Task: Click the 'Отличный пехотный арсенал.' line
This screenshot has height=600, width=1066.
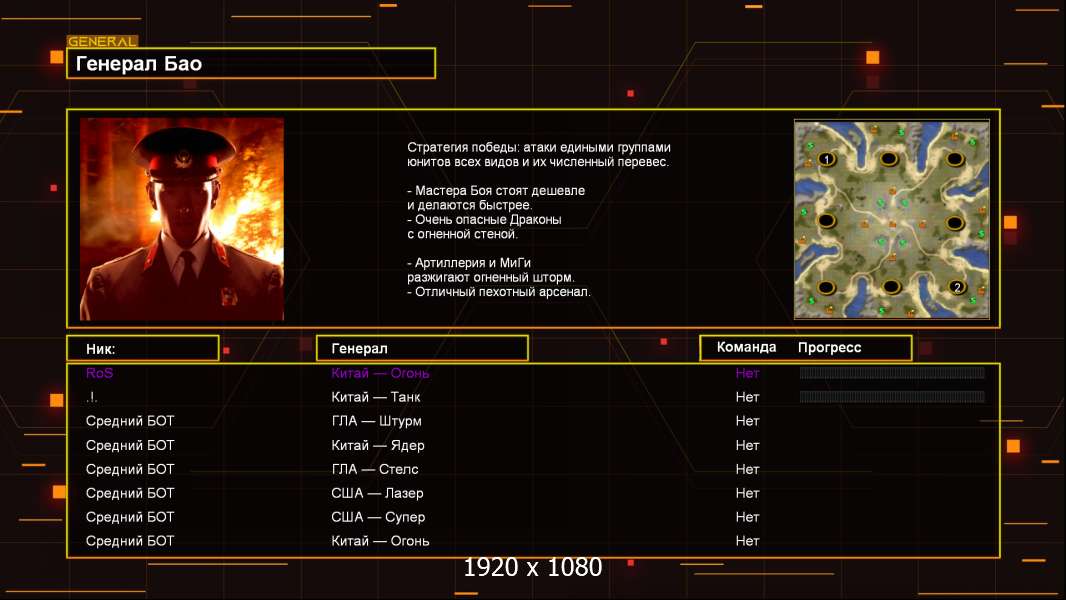Action: pos(498,292)
